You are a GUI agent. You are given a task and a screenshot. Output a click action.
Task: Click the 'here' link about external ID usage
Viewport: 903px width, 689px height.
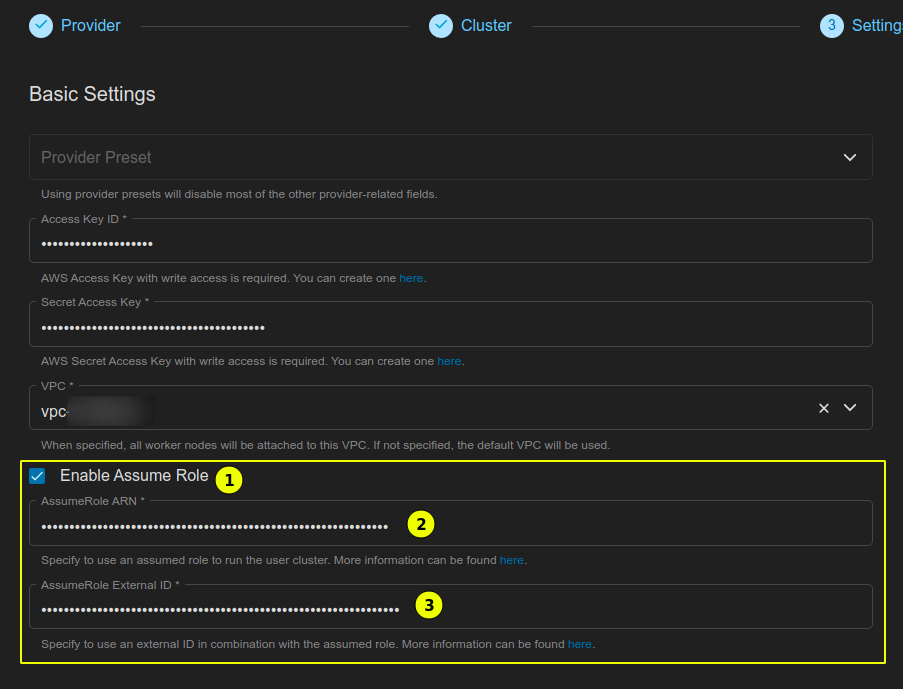click(x=580, y=644)
